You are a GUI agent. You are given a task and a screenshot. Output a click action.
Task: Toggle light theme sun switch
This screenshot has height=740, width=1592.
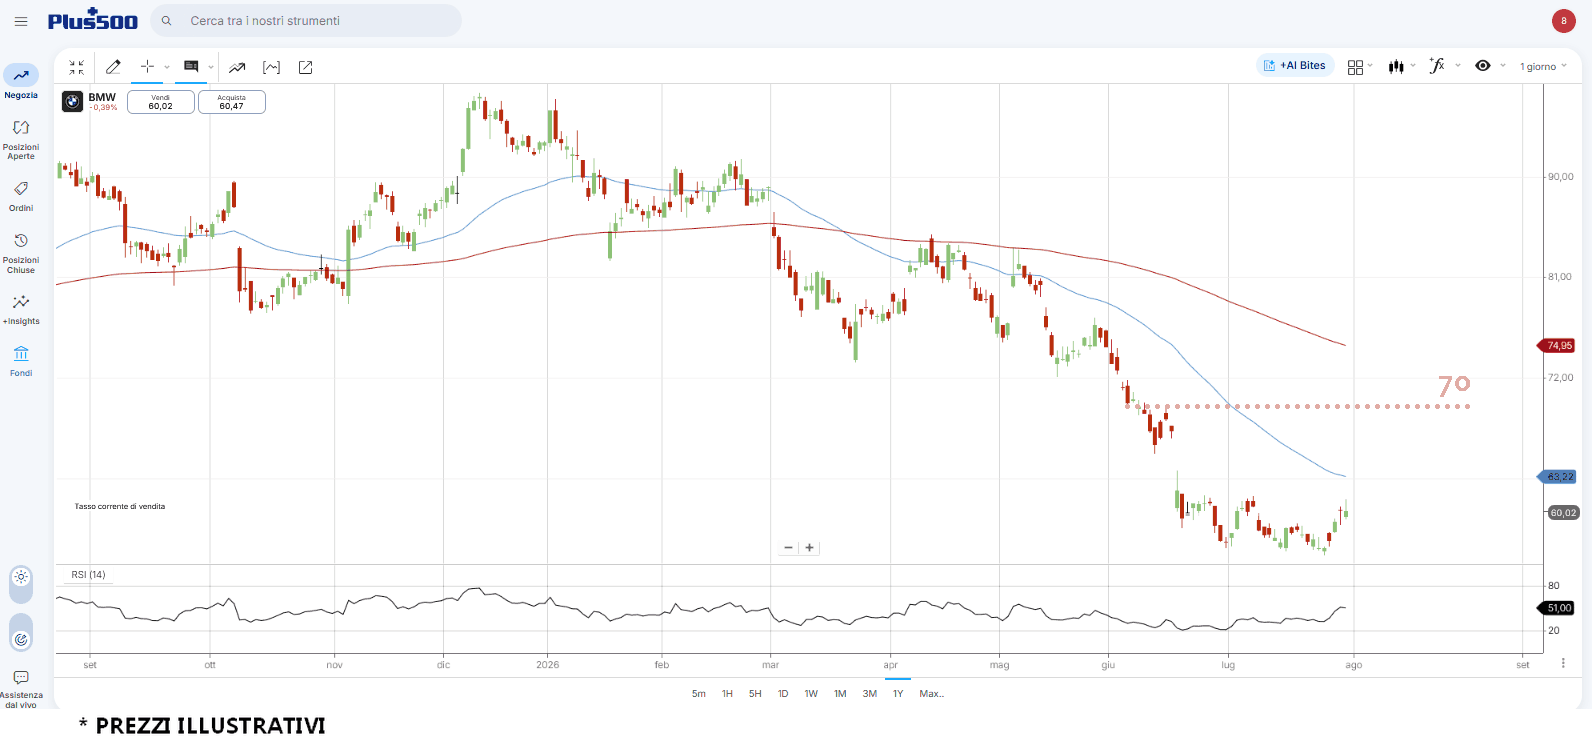(21, 577)
